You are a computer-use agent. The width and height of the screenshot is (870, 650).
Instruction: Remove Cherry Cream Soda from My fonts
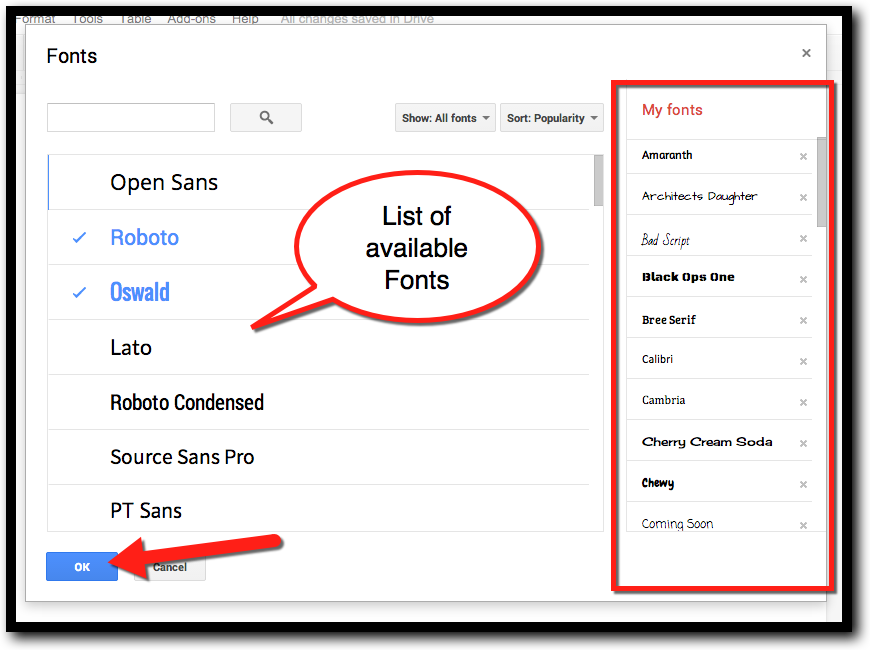[803, 444]
